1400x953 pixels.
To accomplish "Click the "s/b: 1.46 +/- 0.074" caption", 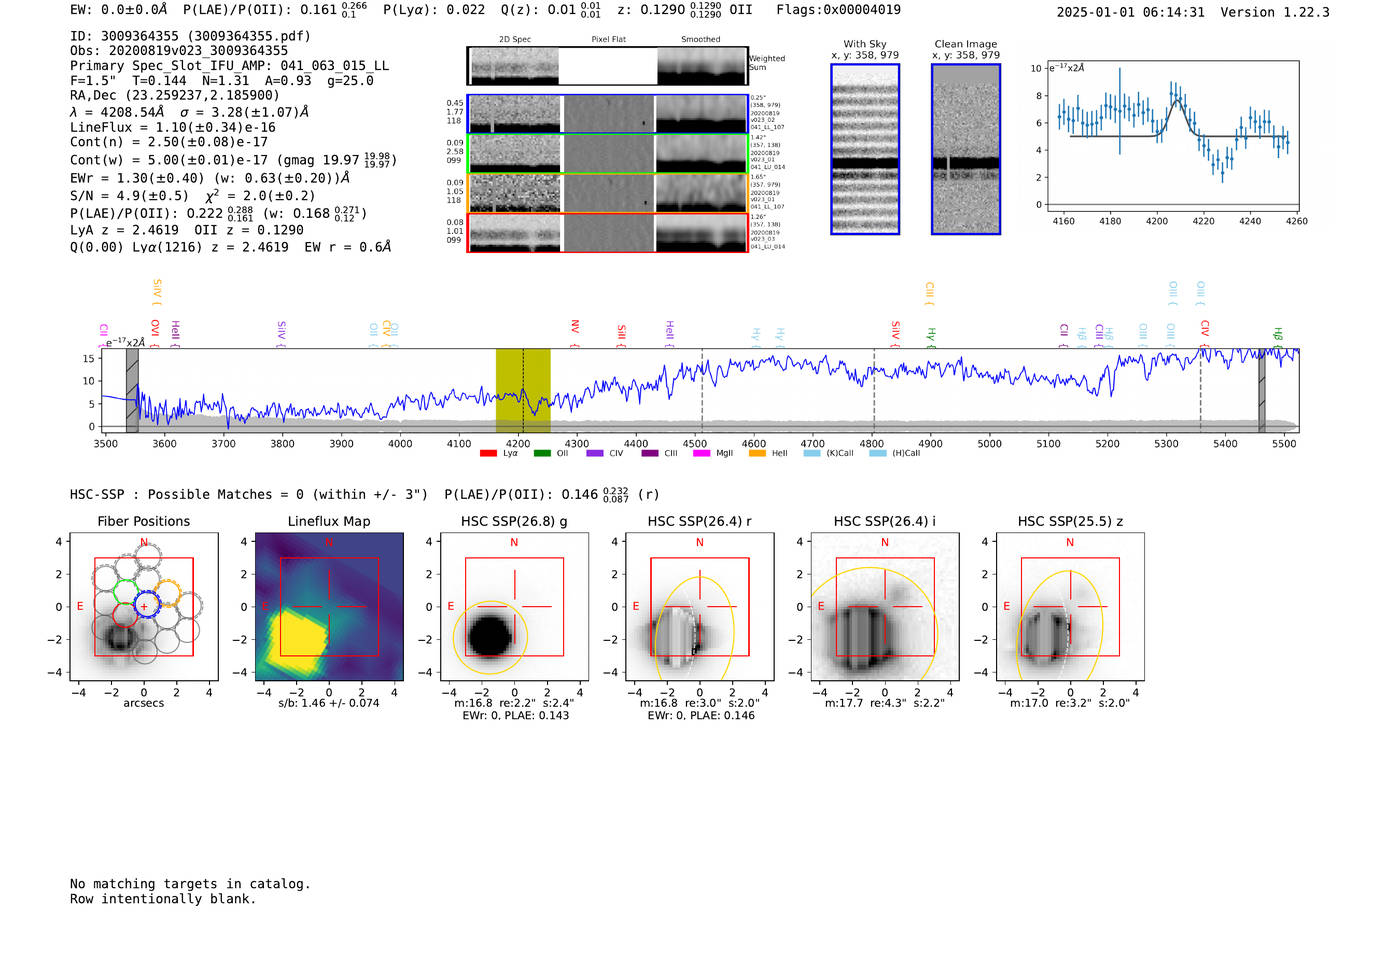I will [329, 703].
